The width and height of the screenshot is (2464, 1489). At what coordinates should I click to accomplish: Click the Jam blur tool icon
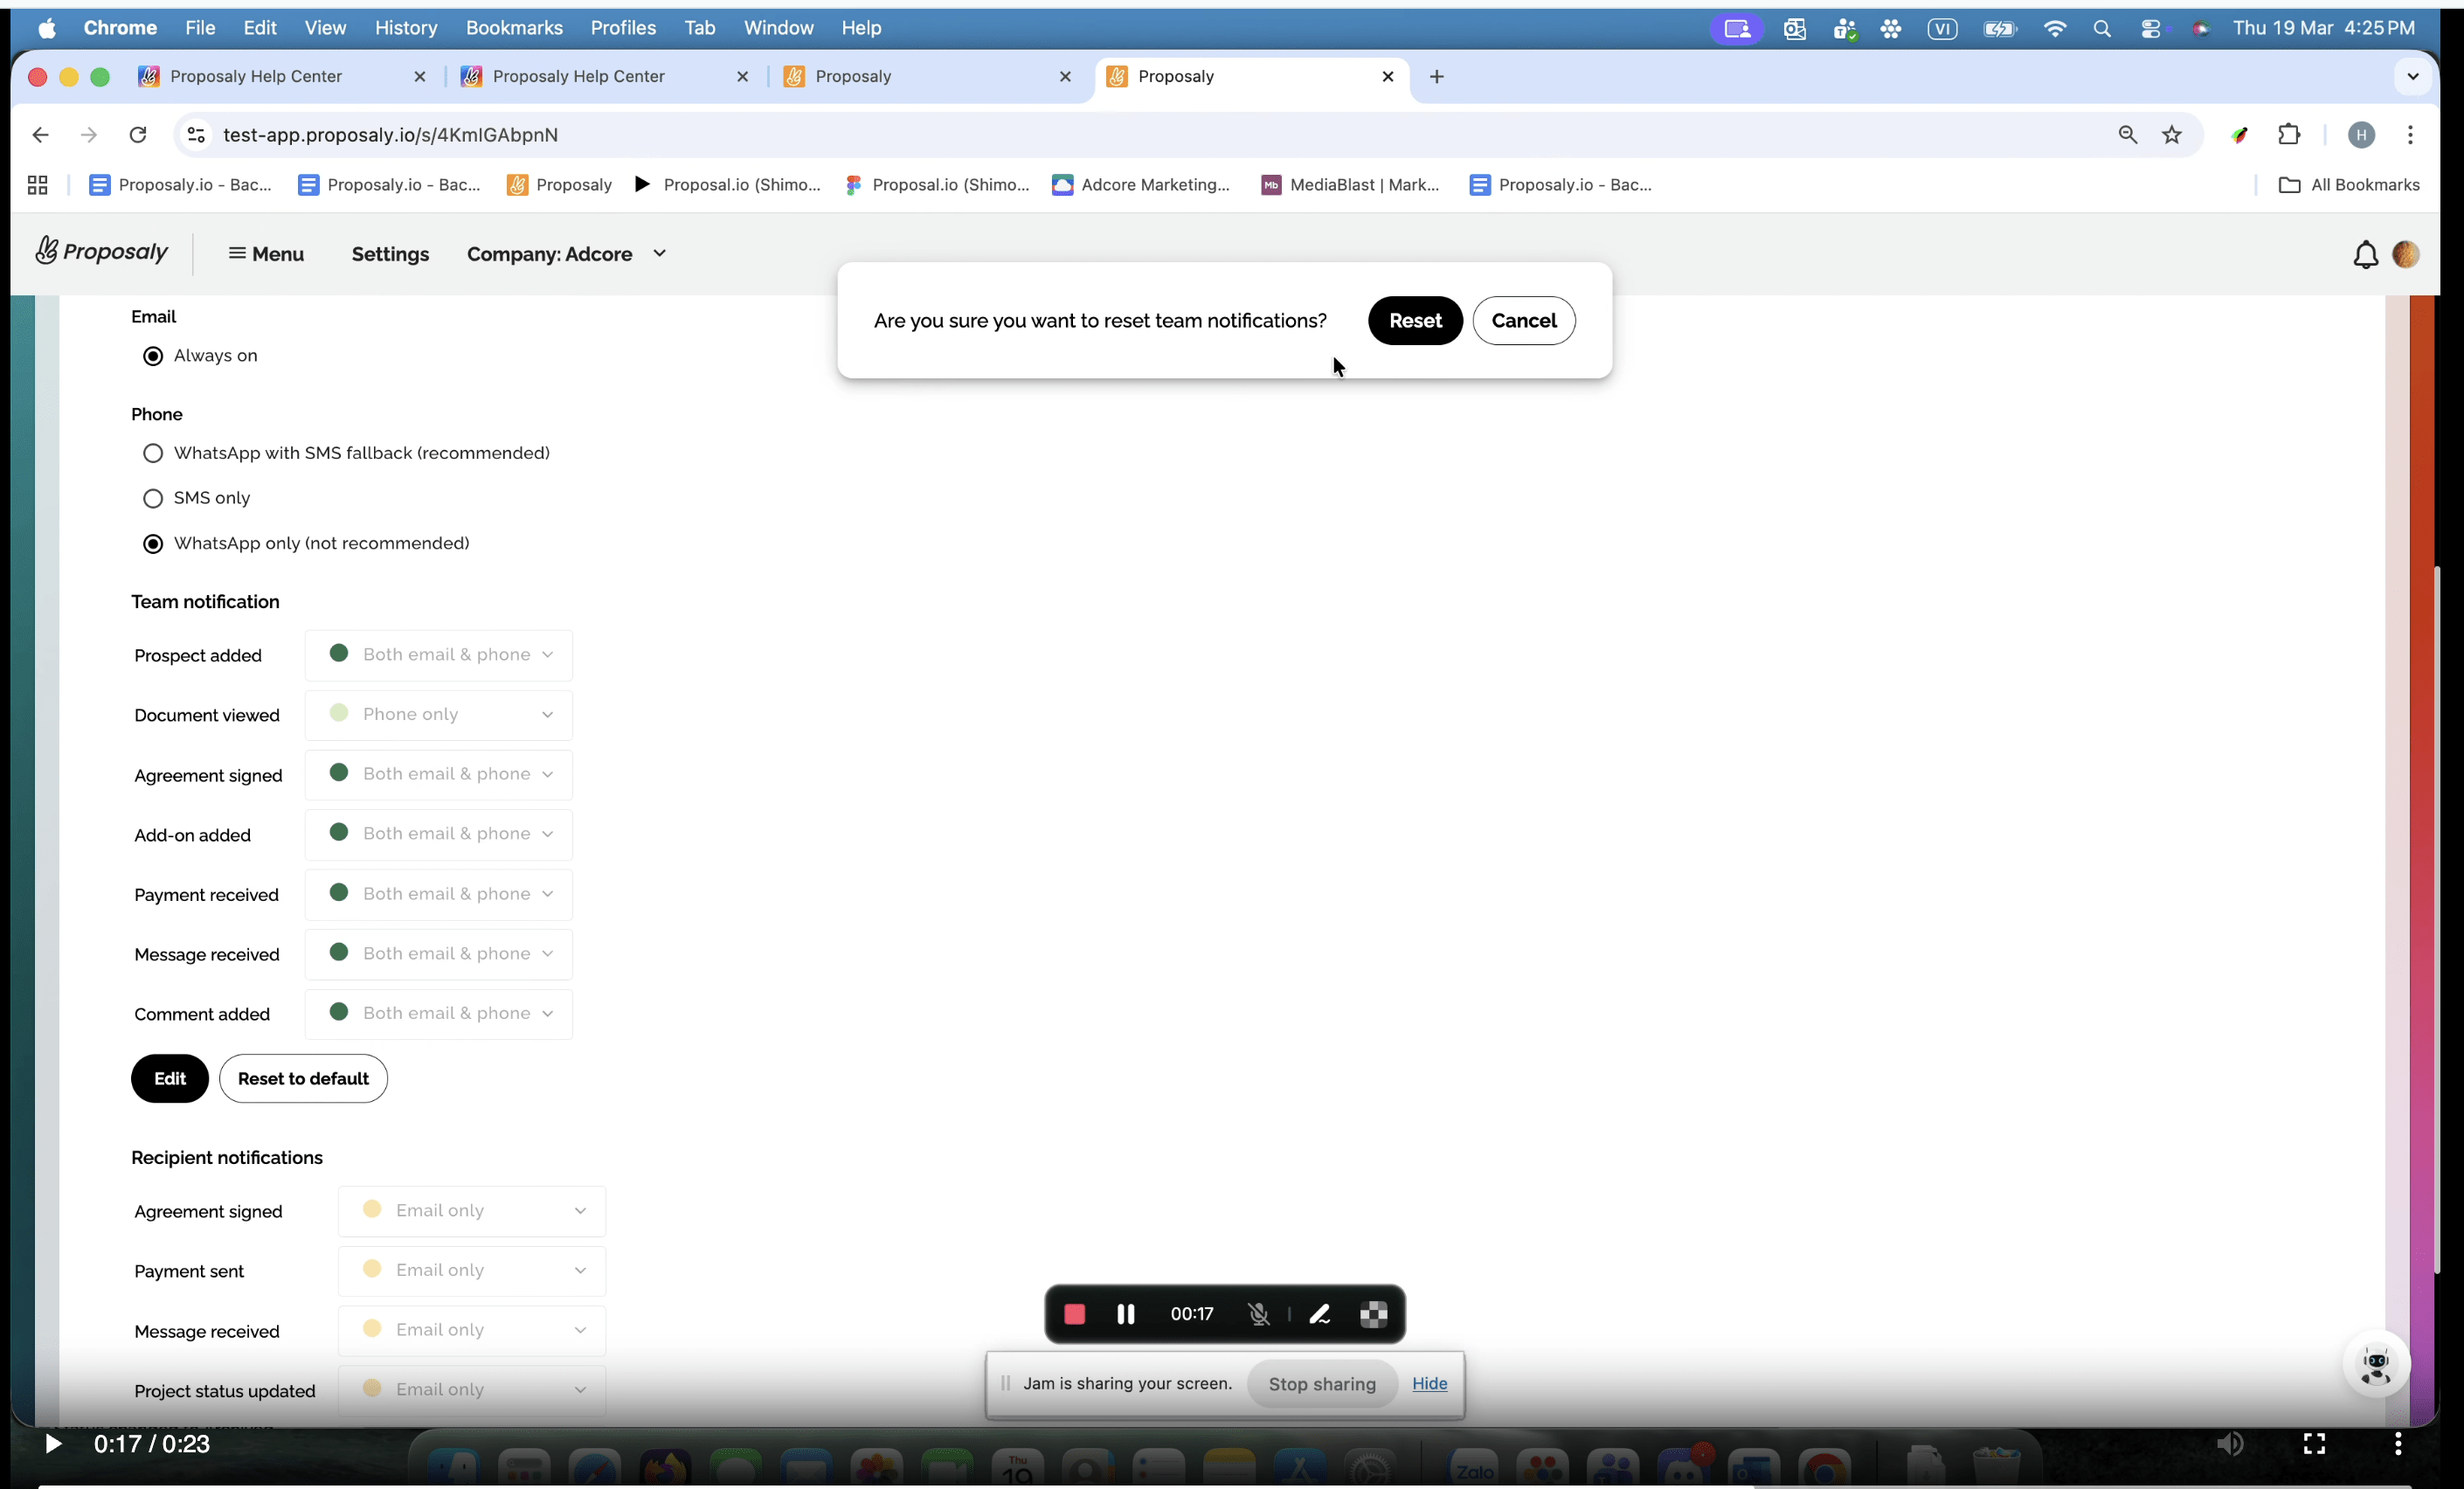[1374, 1314]
